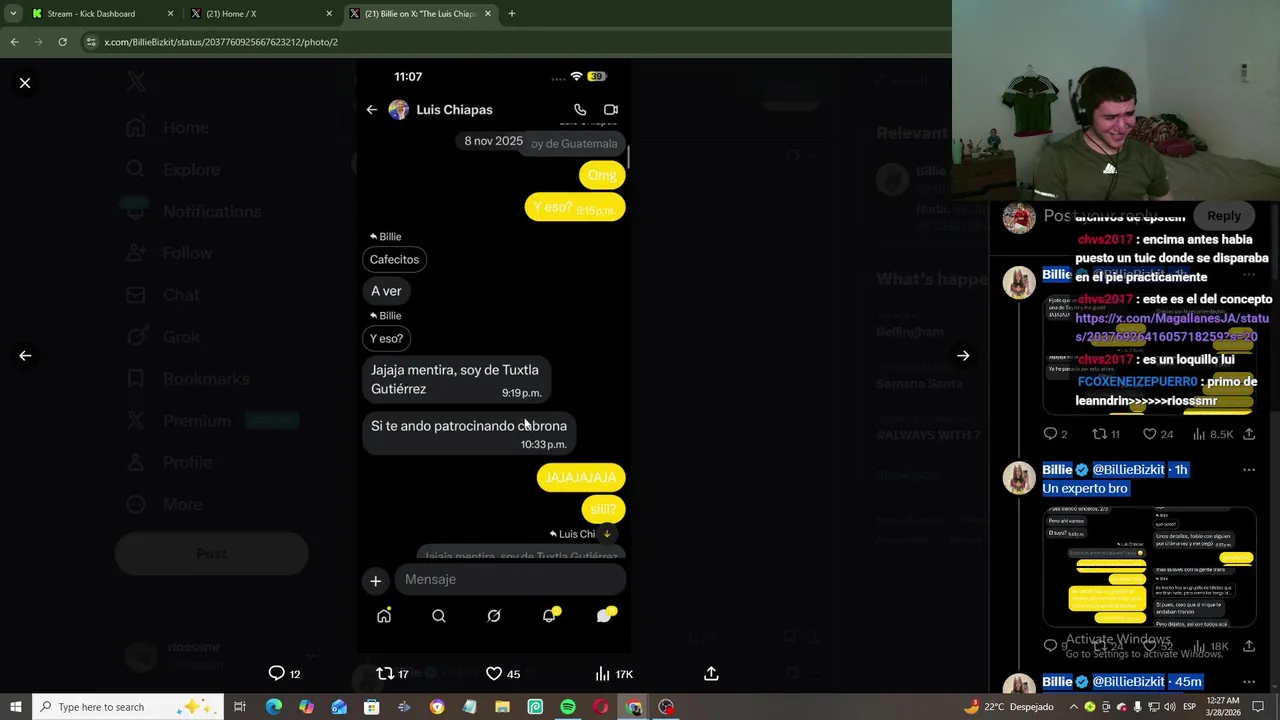View site information icon in address bar
Screen dimensions: 1280x720
91,42
